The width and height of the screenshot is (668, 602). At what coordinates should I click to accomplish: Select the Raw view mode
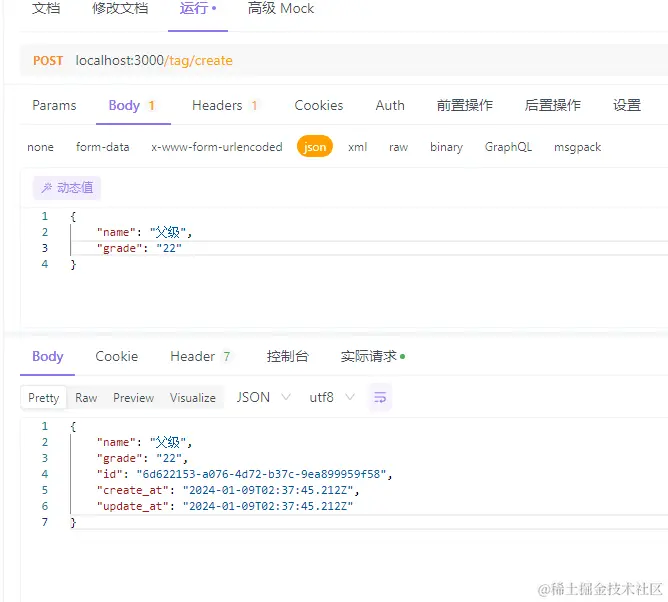click(x=86, y=397)
